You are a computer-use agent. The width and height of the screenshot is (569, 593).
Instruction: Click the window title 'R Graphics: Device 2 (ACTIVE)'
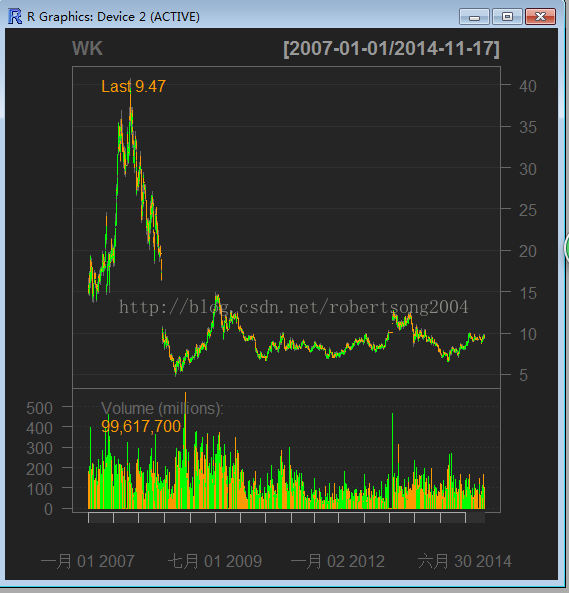pyautogui.click(x=113, y=17)
